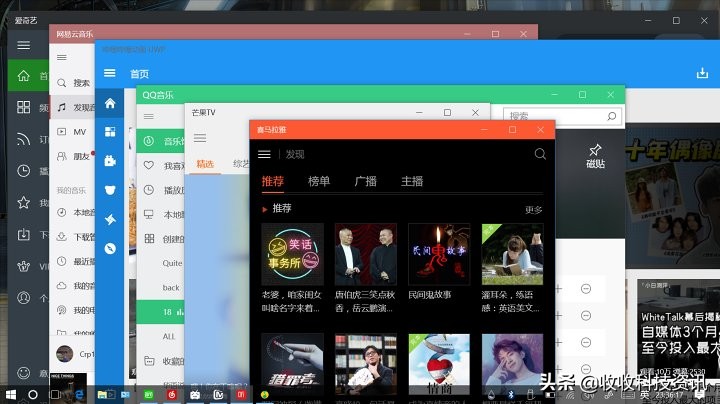Open the heart favorites item in QQ Music
720x404 pixels.
tap(160, 166)
